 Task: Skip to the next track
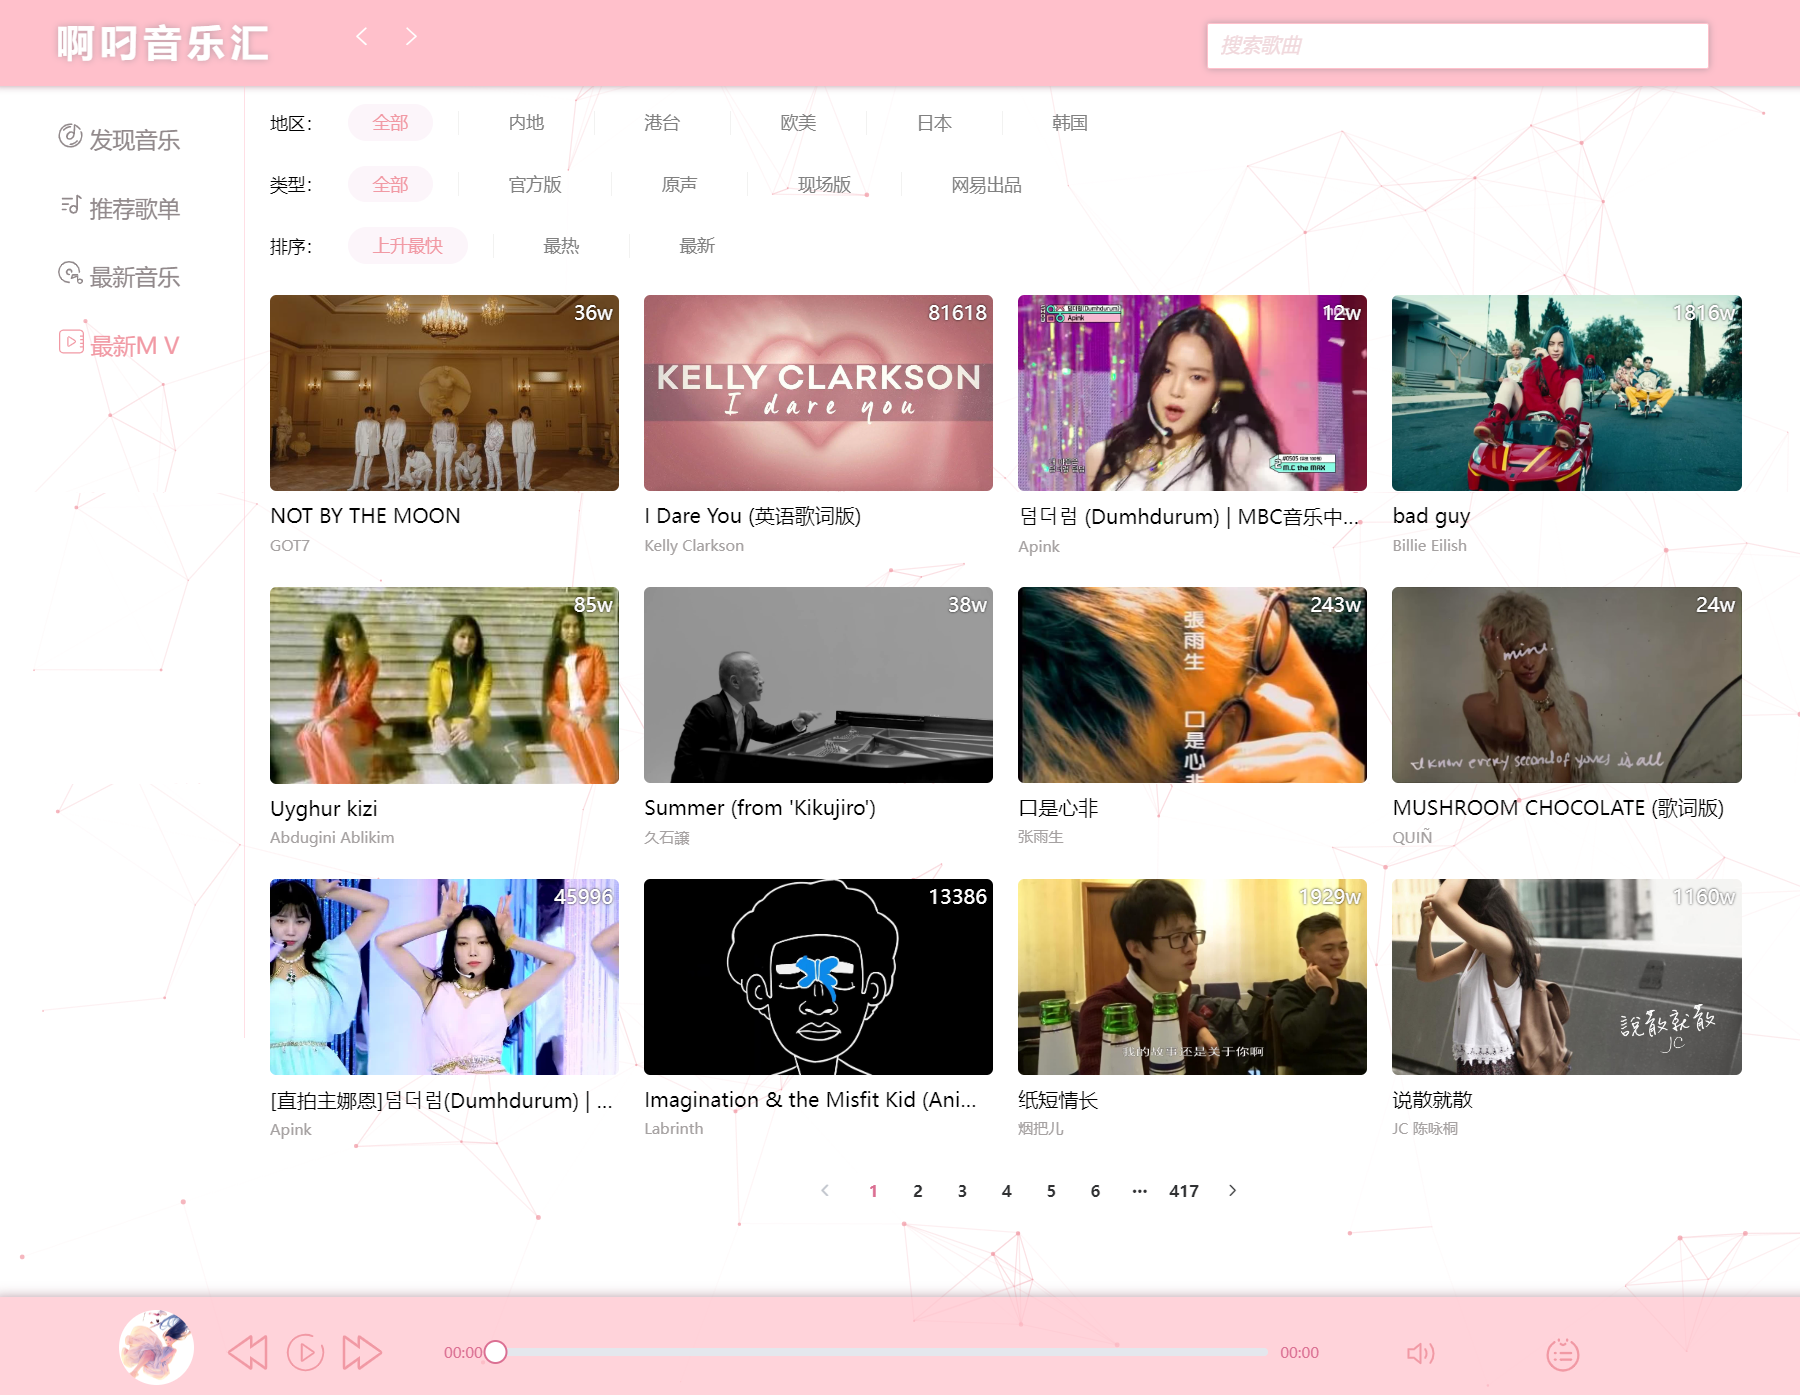(362, 1353)
